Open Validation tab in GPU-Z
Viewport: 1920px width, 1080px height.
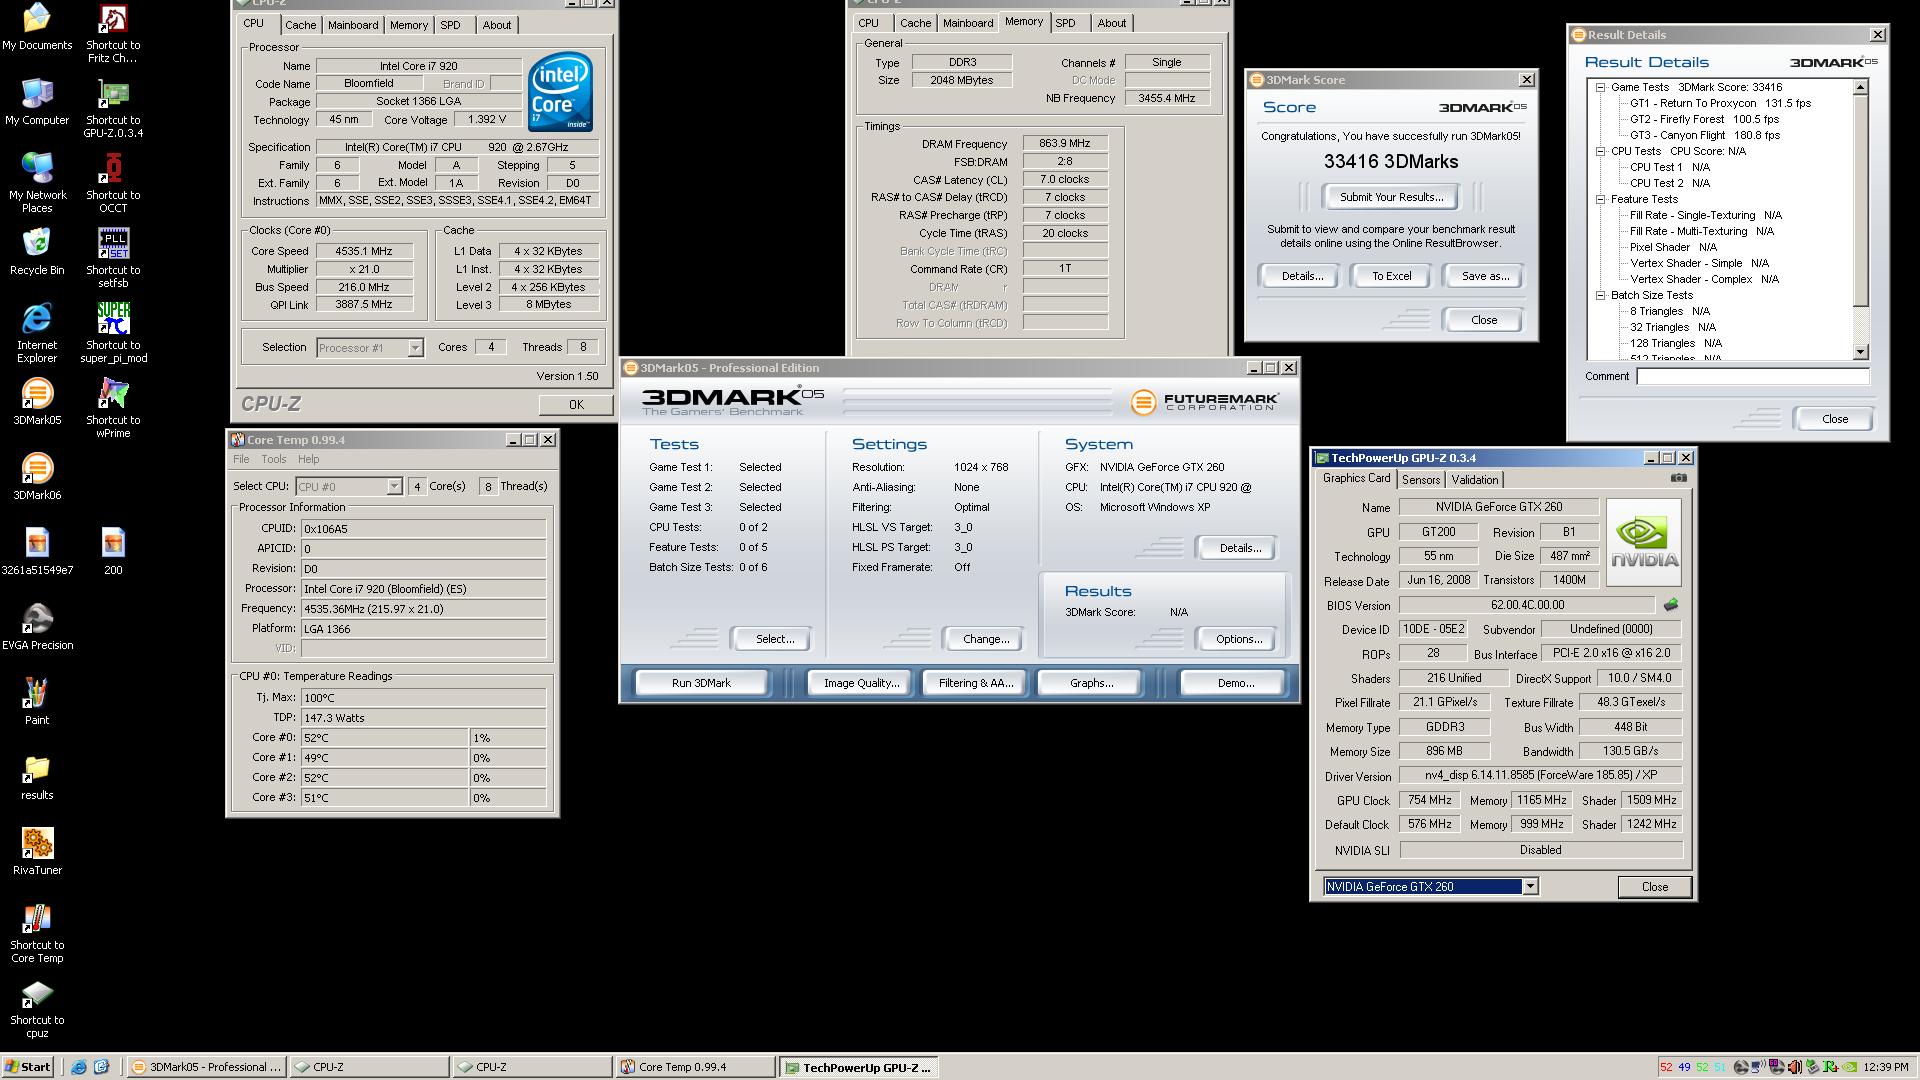[x=1475, y=480]
